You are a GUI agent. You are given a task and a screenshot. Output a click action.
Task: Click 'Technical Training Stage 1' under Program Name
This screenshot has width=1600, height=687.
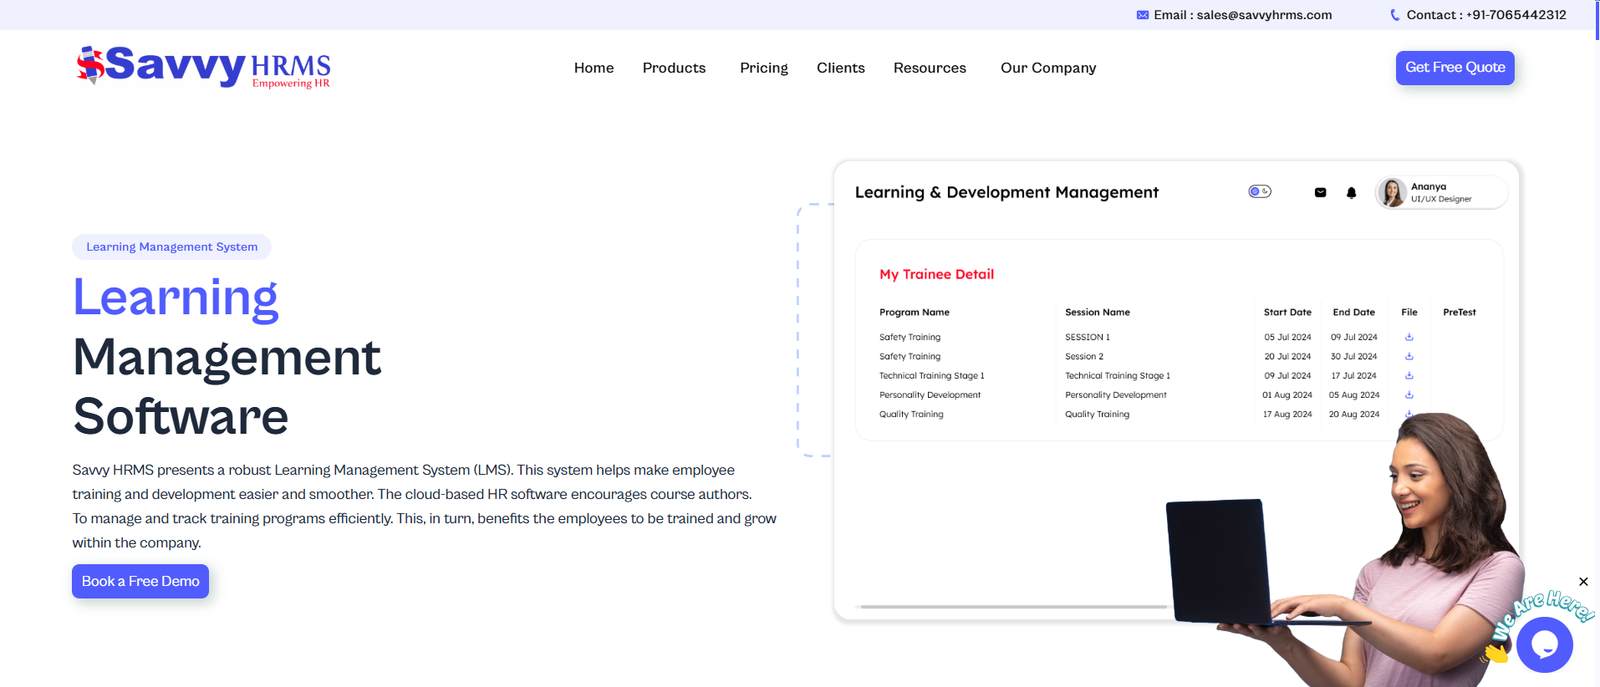click(931, 376)
